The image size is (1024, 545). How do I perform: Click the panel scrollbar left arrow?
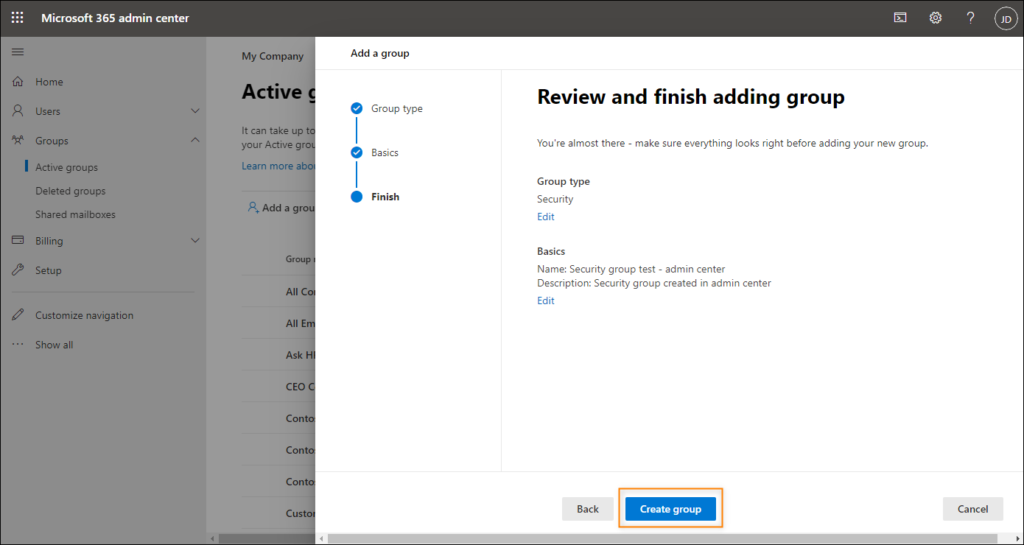(x=320, y=539)
